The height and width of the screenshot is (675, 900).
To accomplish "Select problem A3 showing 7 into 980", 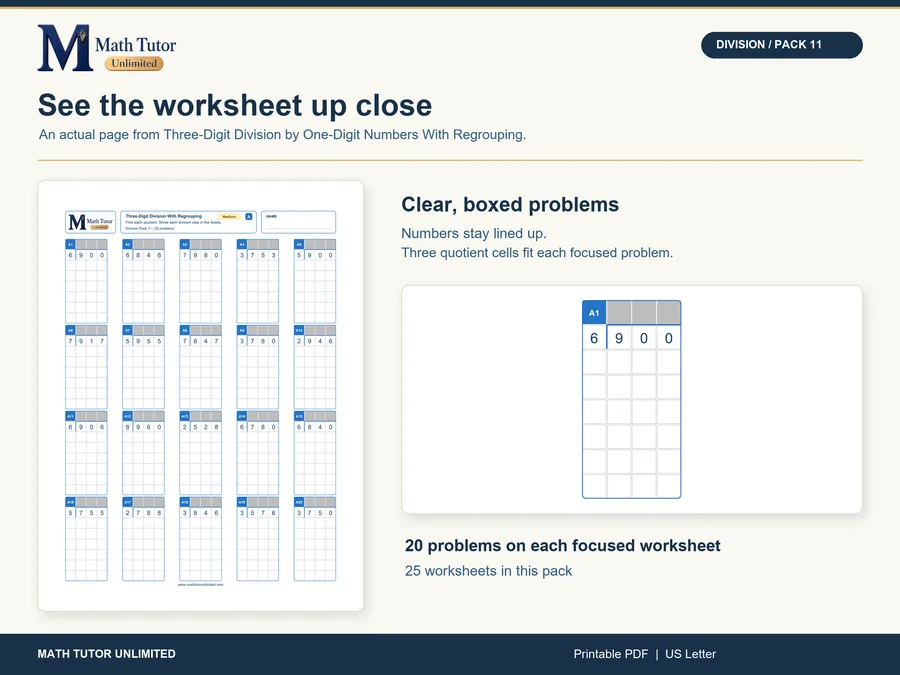I will (200, 281).
